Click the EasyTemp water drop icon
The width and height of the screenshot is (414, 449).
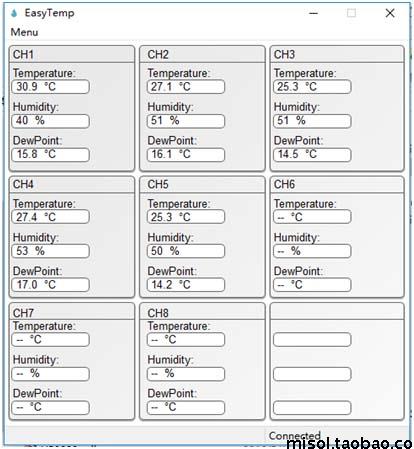[14, 13]
